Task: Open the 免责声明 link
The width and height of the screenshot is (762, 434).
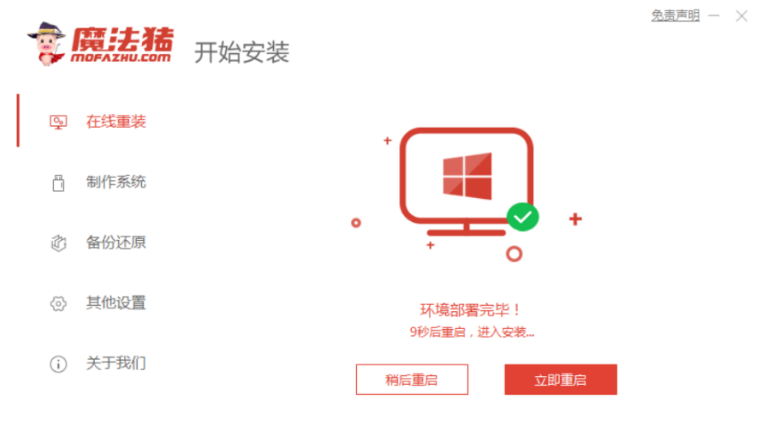Action: tap(675, 16)
